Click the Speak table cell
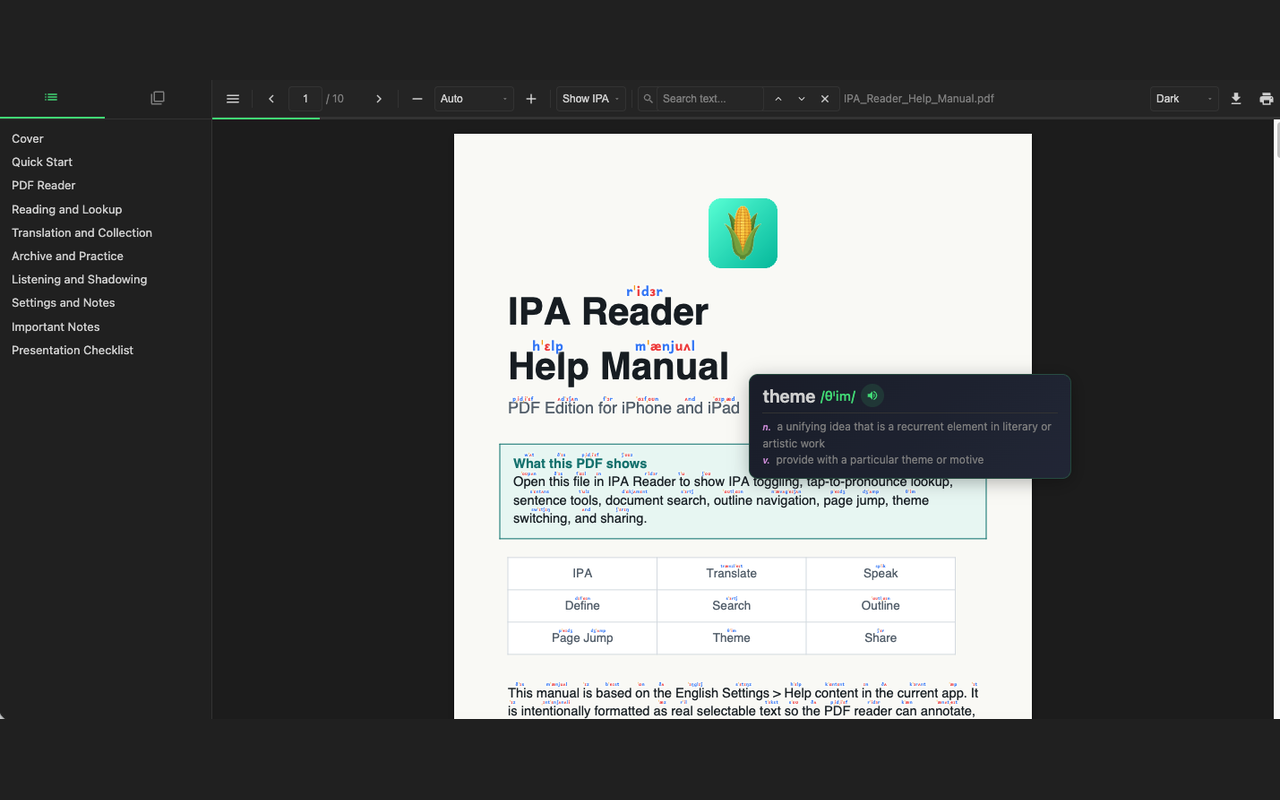The height and width of the screenshot is (800, 1280). pyautogui.click(x=880, y=573)
